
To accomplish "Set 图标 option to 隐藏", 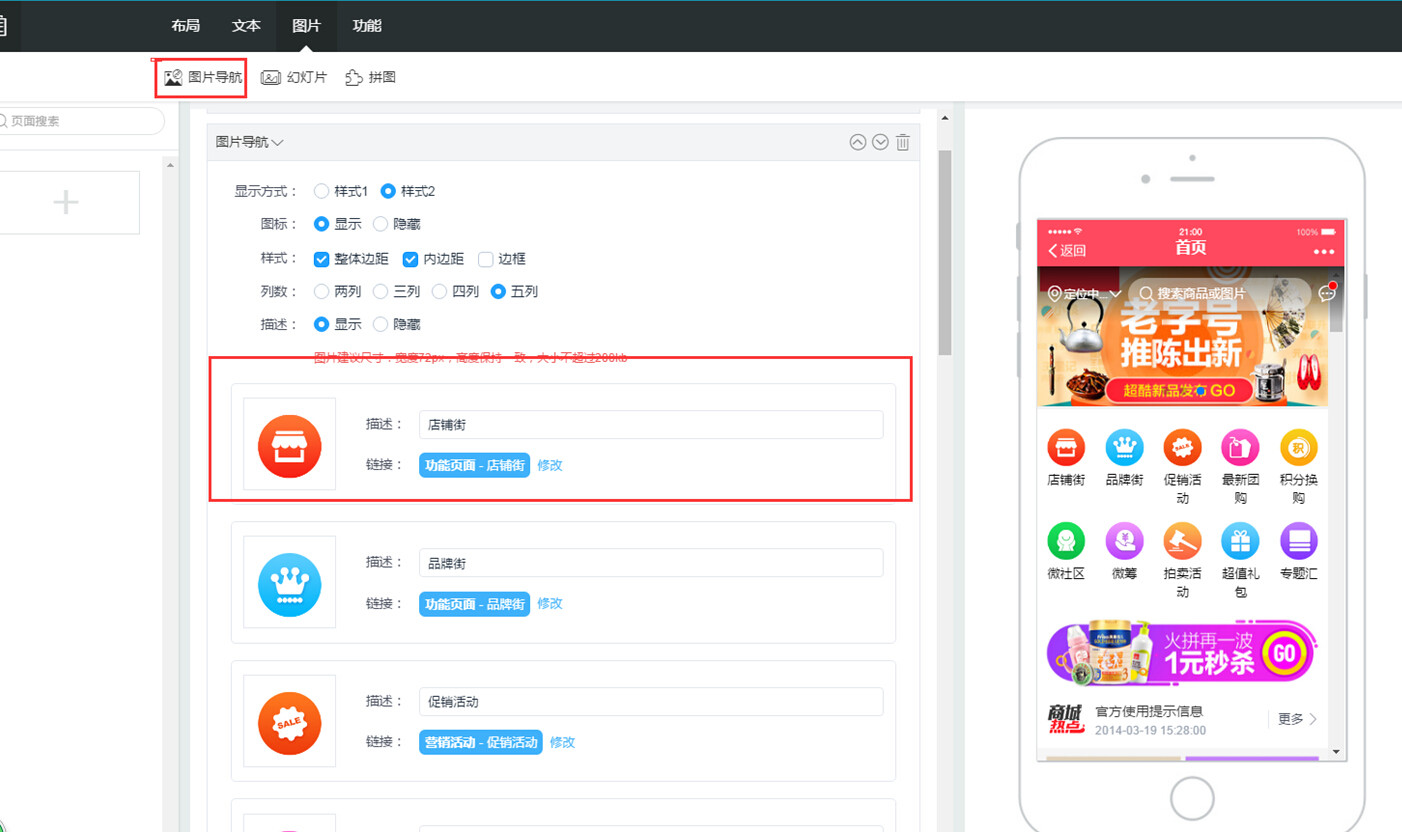I will [397, 224].
